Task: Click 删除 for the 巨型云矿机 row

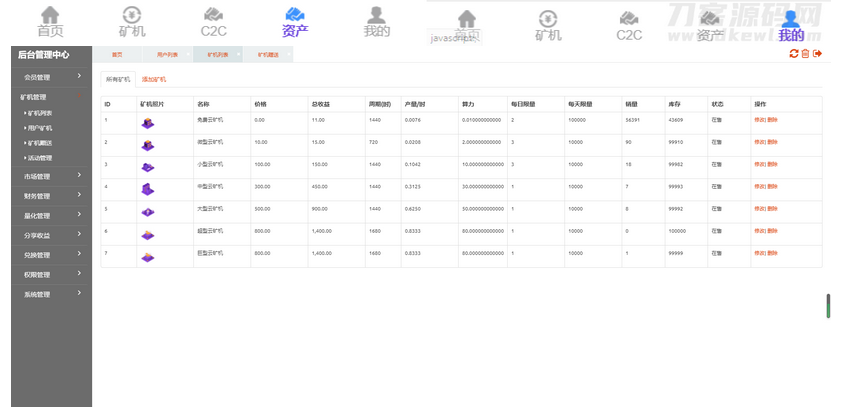Action: click(773, 252)
